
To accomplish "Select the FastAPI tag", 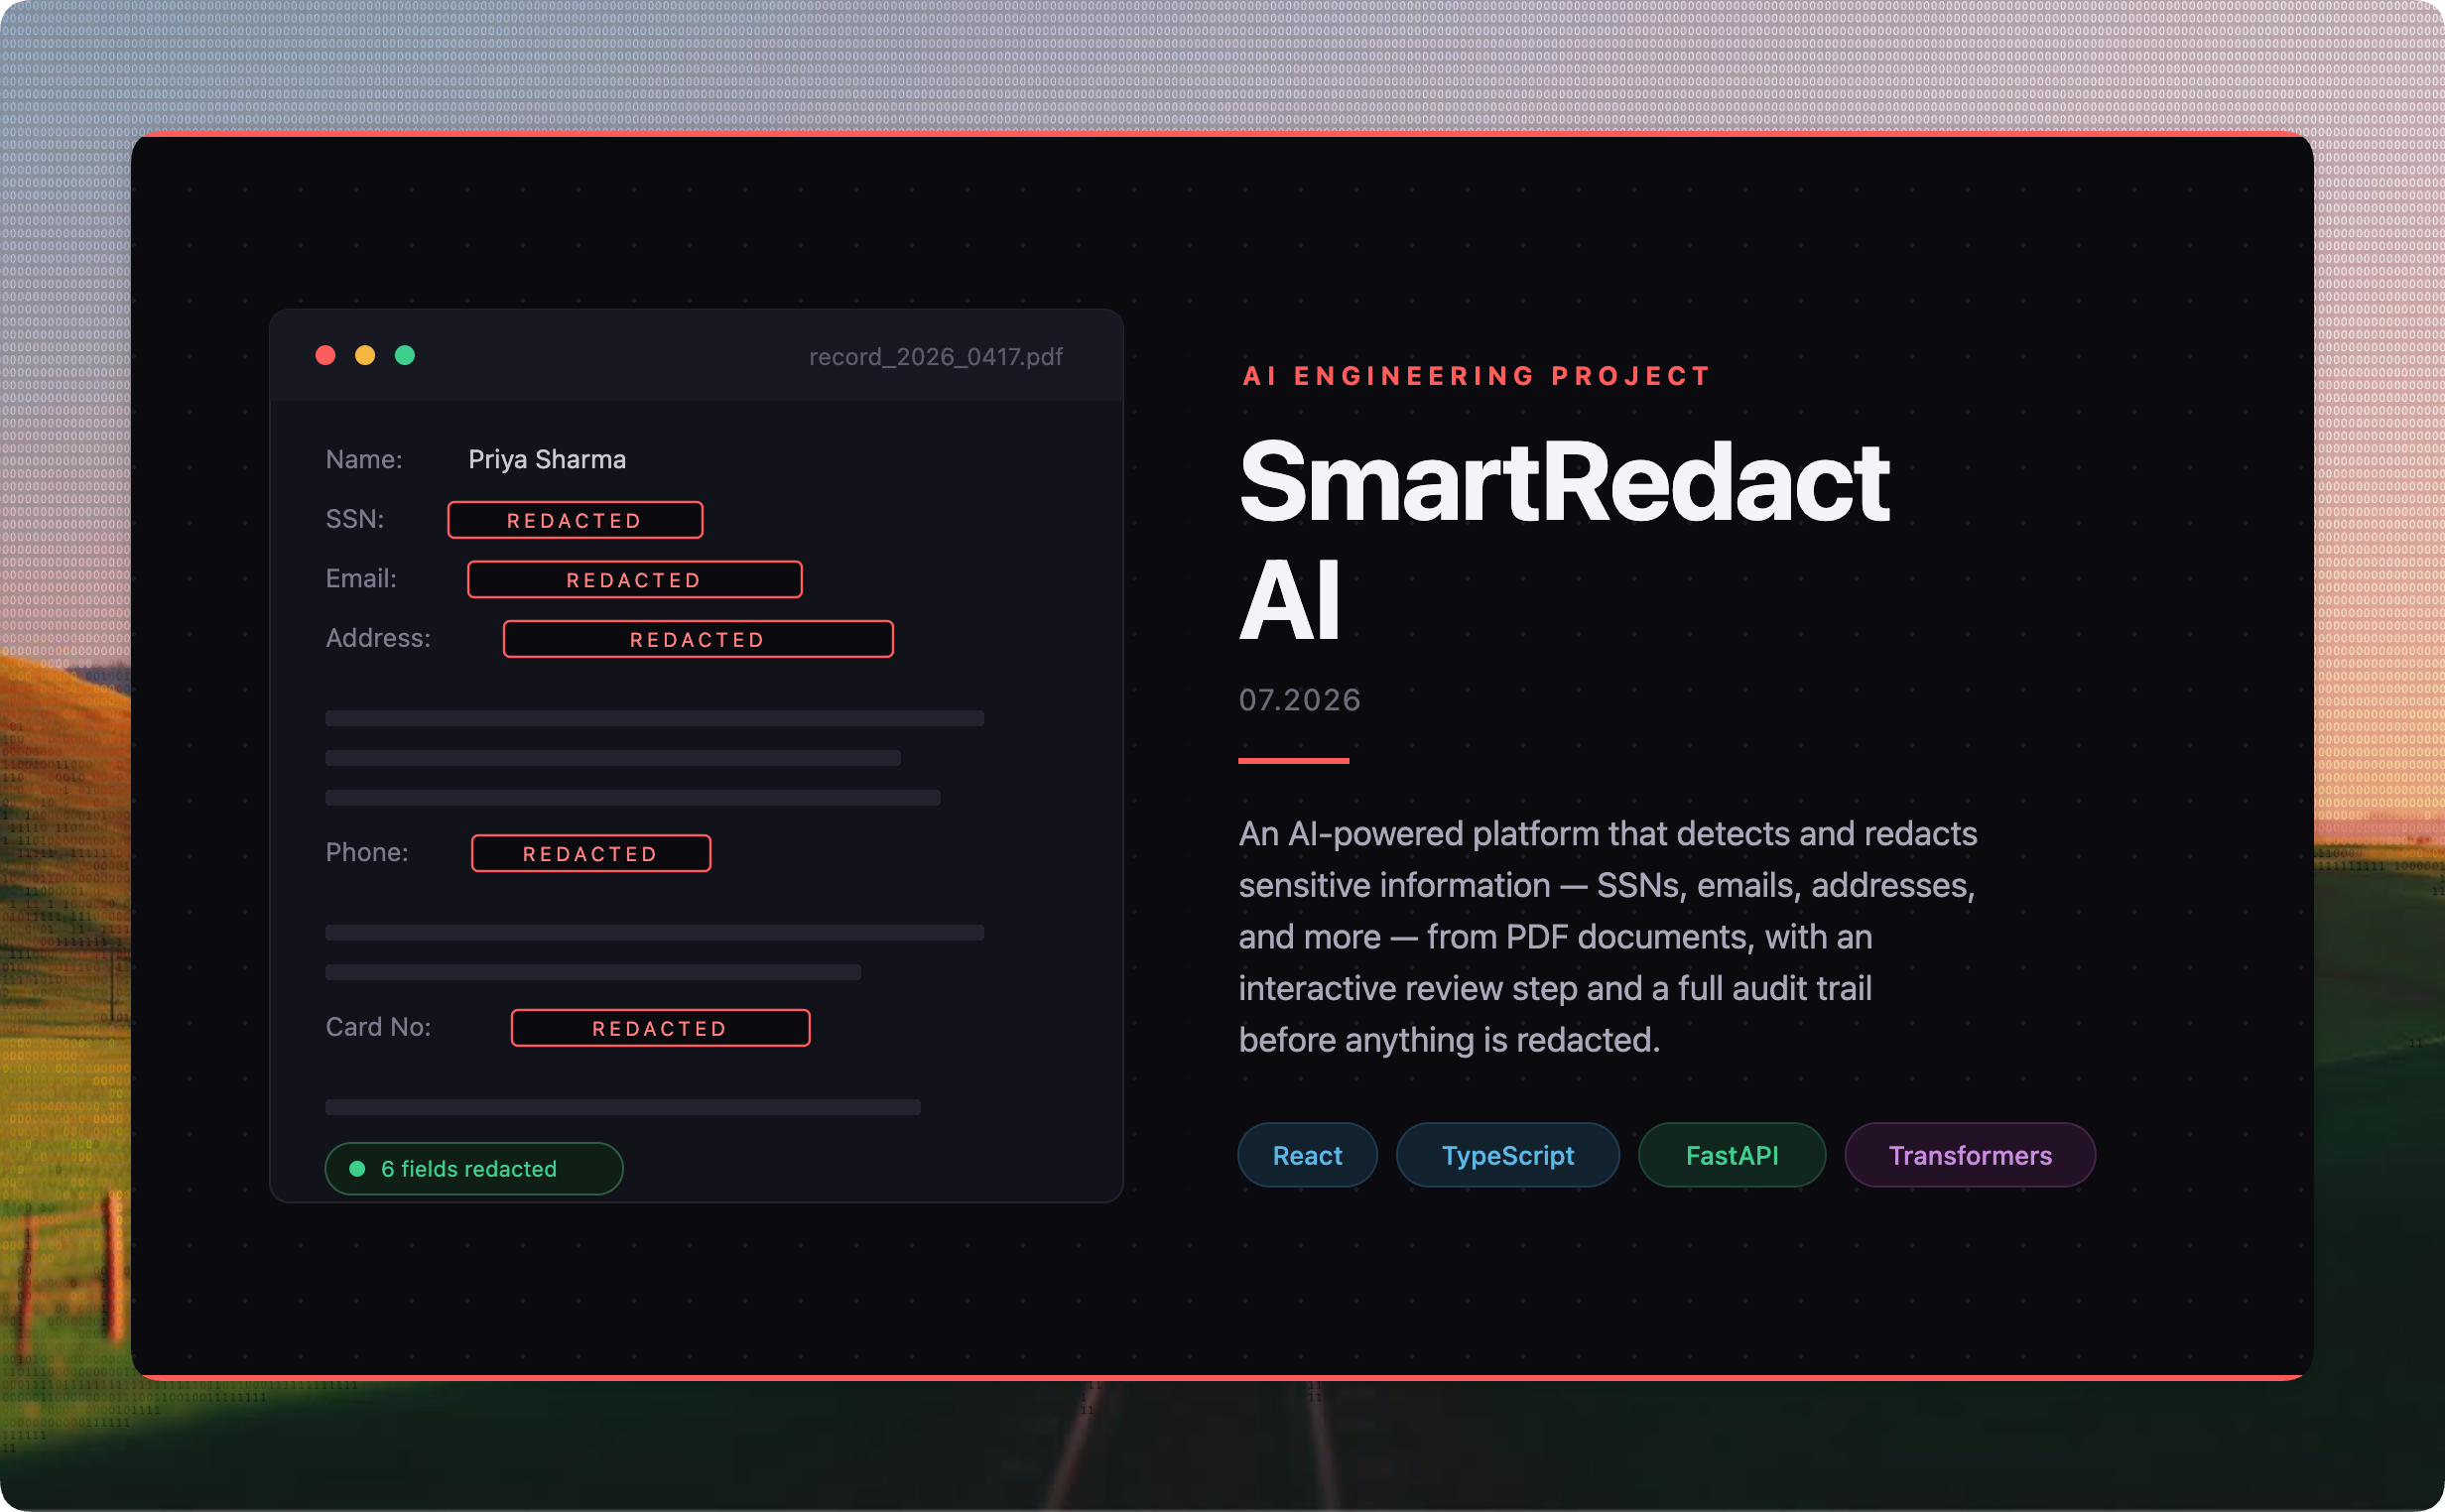I will pyautogui.click(x=1732, y=1155).
